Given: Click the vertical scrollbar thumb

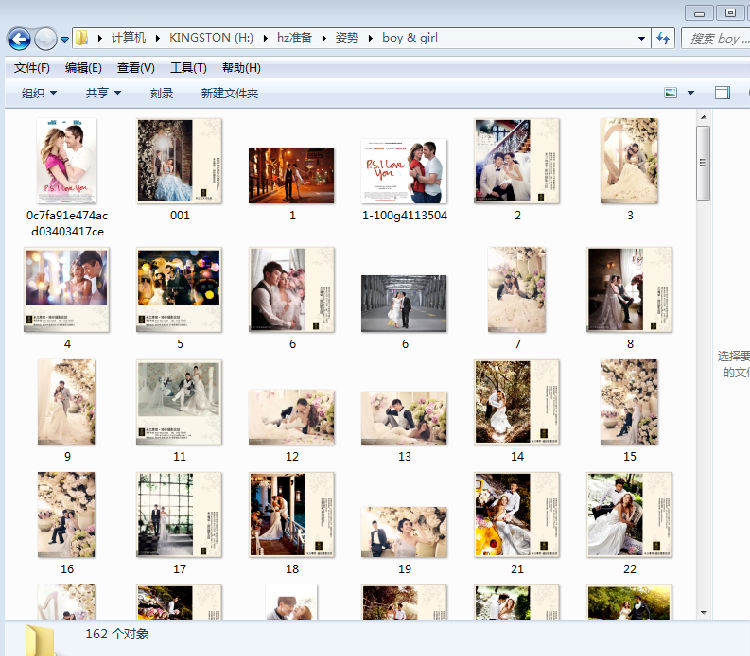Looking at the screenshot, I should click(703, 163).
